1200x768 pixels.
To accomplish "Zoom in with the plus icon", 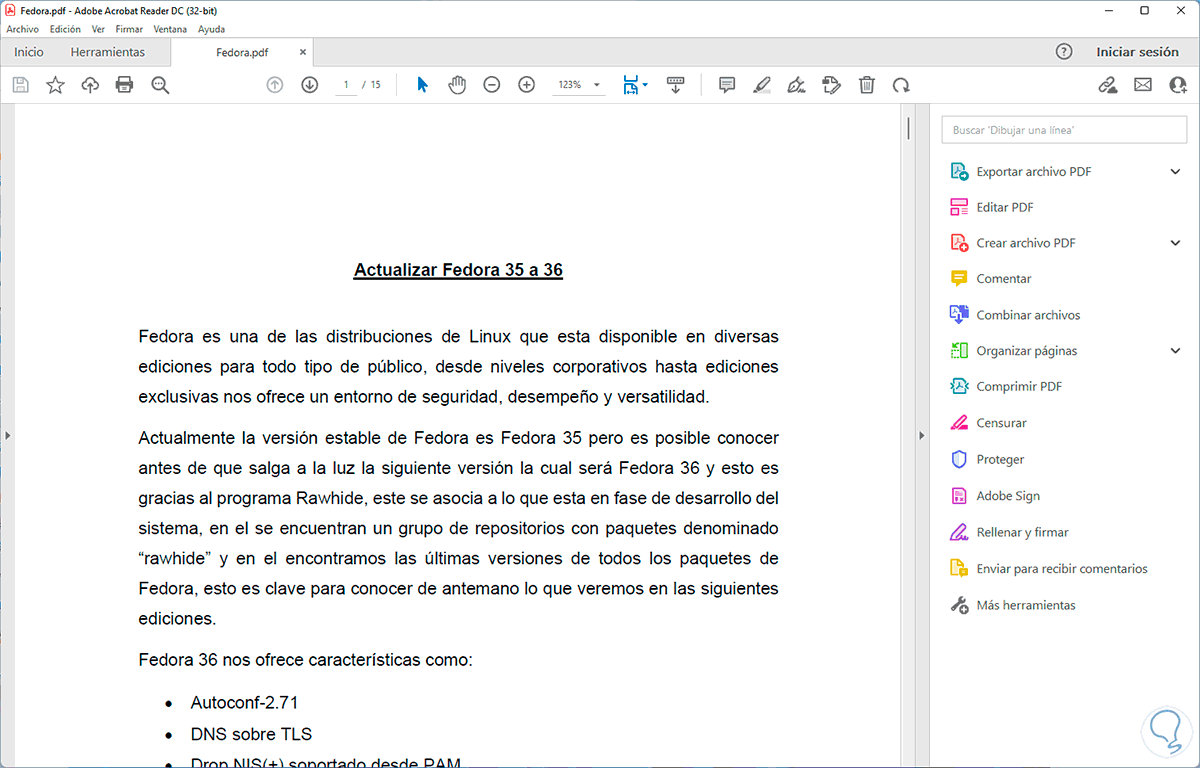I will pyautogui.click(x=527, y=85).
